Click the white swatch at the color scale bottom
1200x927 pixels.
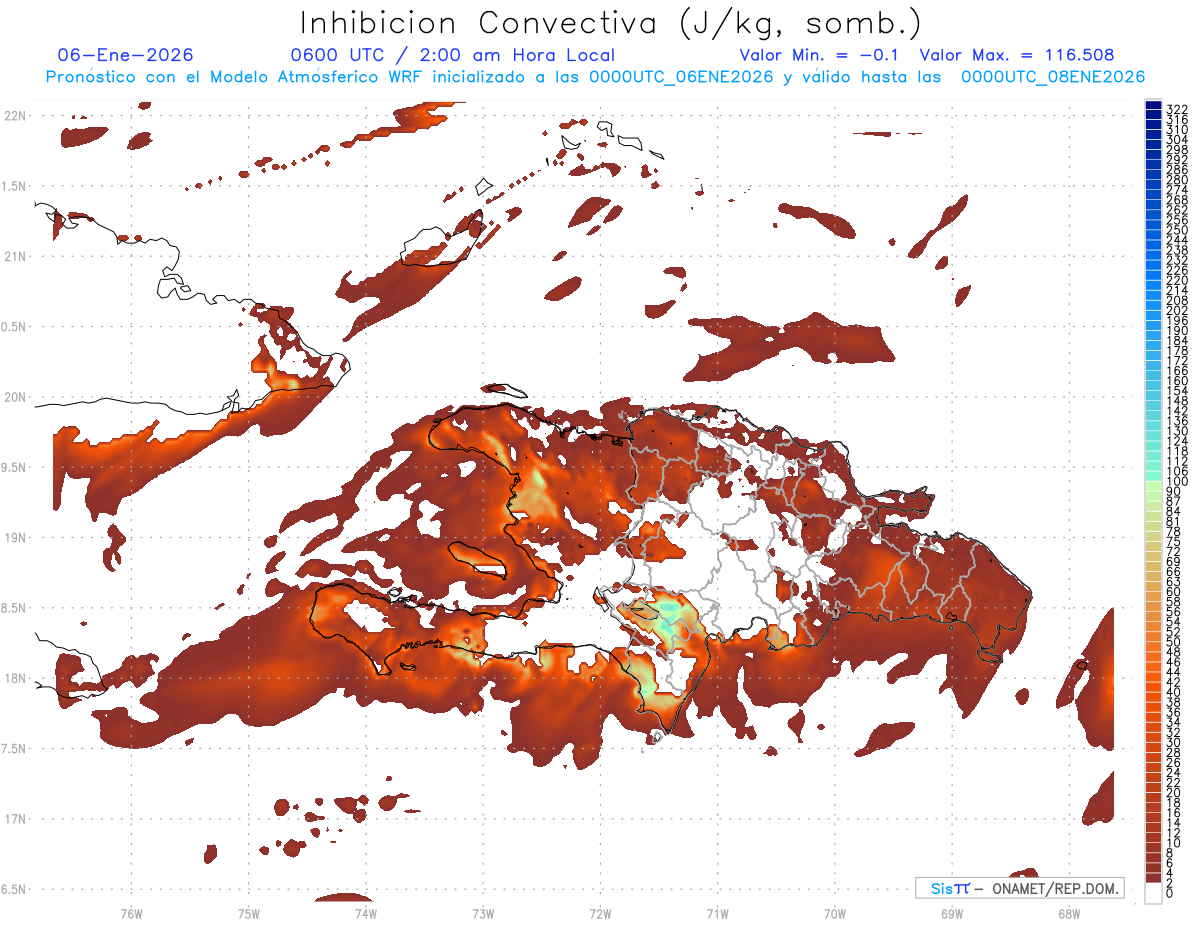click(x=1153, y=892)
